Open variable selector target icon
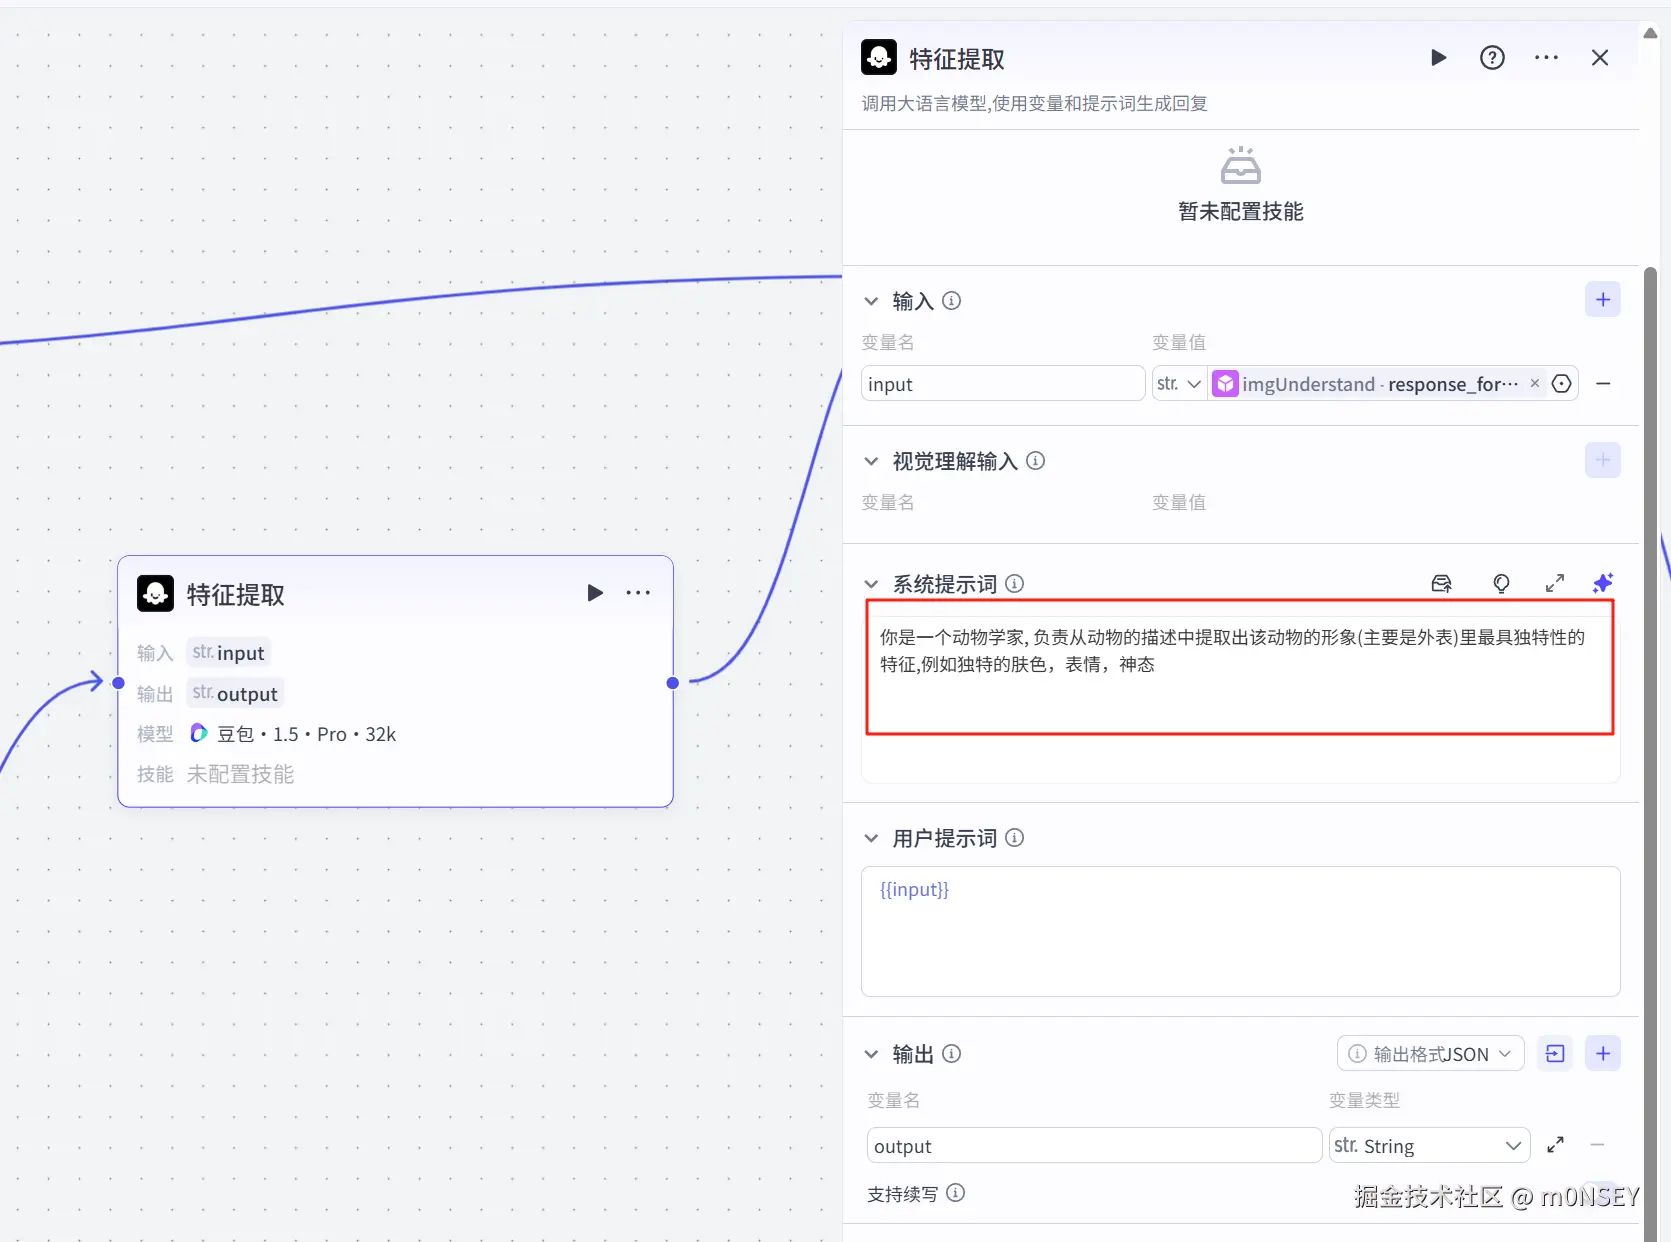This screenshot has width=1671, height=1242. [1561, 384]
